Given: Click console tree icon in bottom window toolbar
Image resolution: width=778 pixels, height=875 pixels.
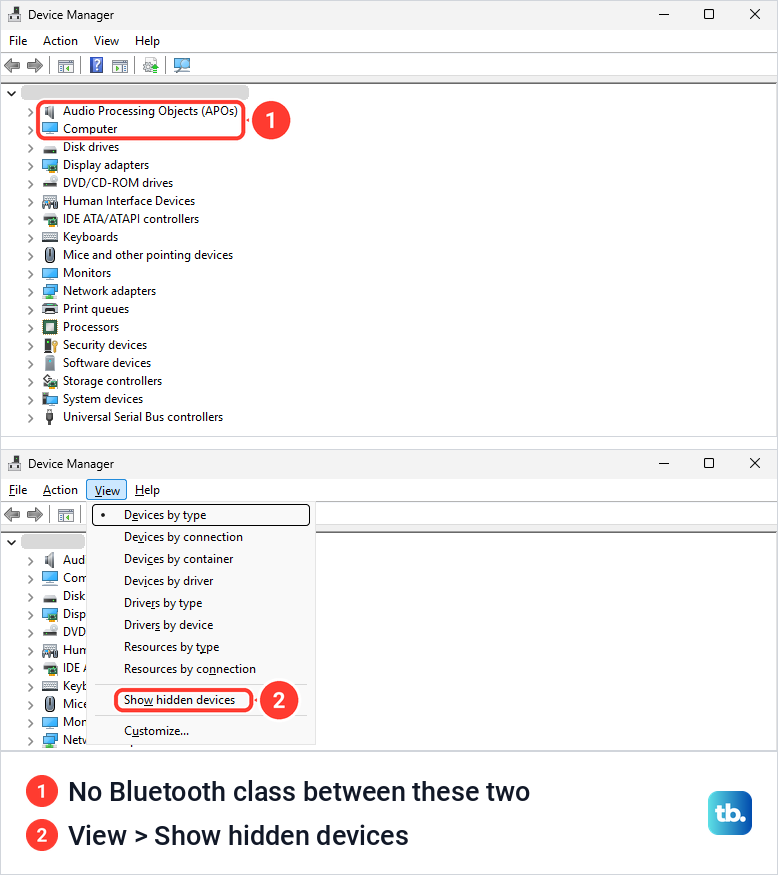Looking at the screenshot, I should click(66, 515).
